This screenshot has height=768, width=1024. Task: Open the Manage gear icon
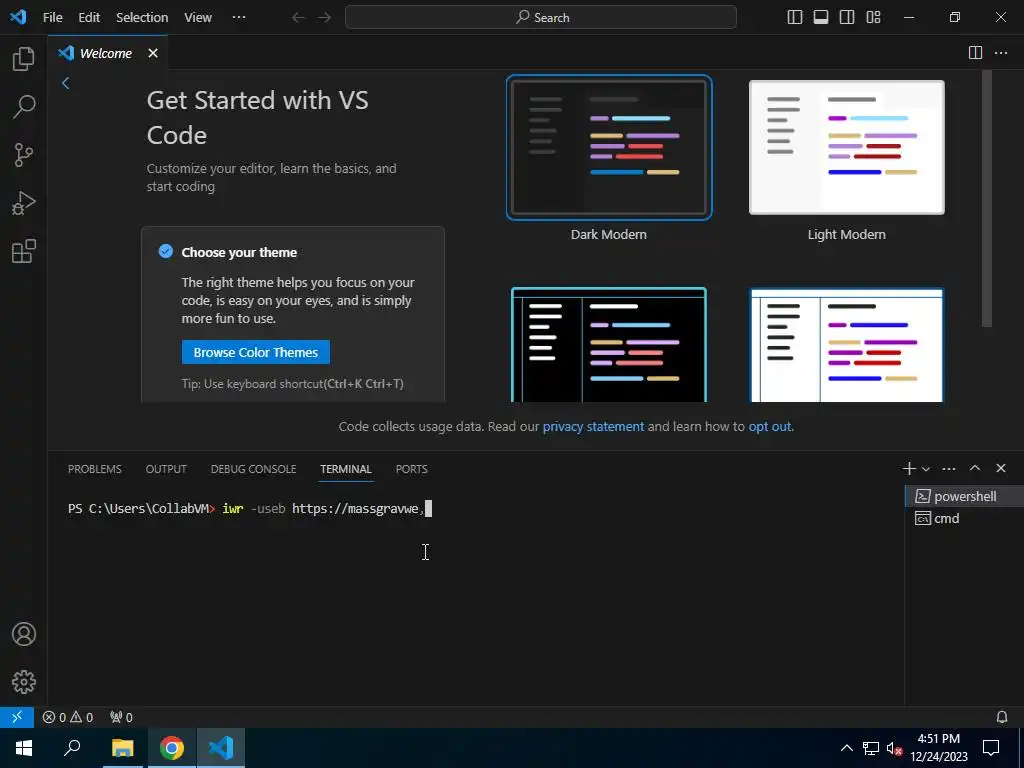click(24, 682)
